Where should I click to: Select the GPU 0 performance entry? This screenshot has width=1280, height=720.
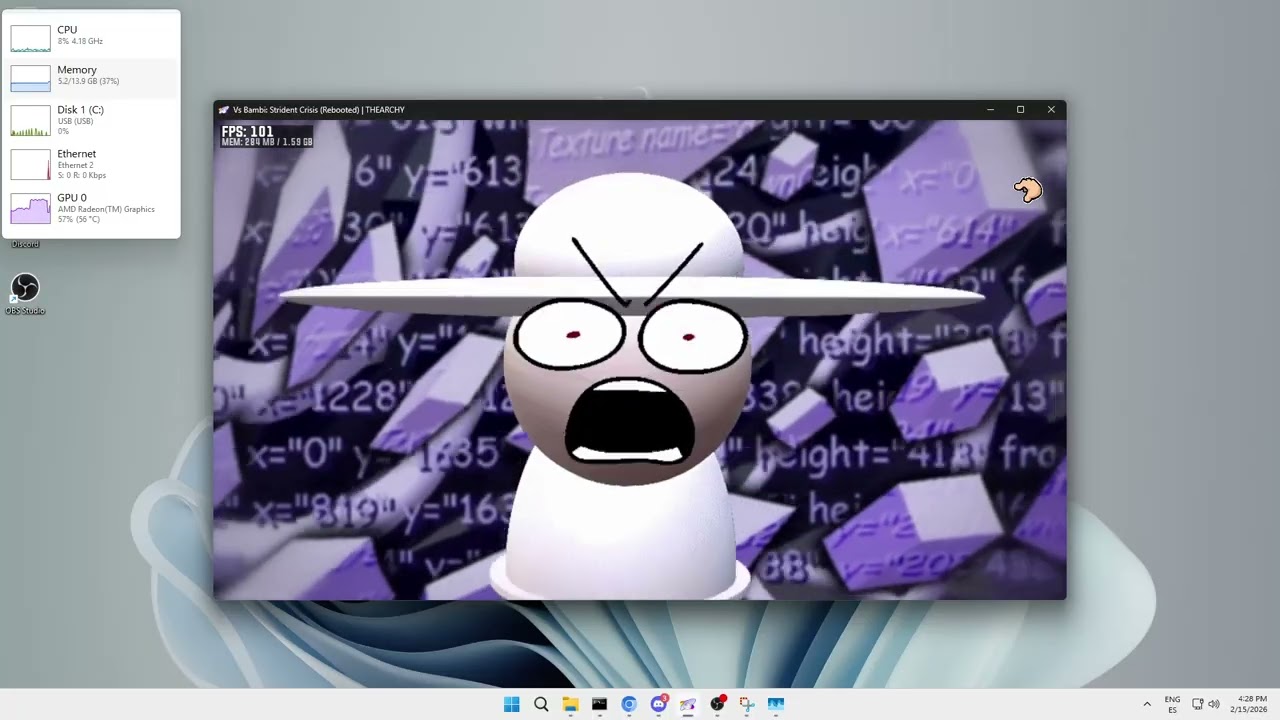pos(91,208)
